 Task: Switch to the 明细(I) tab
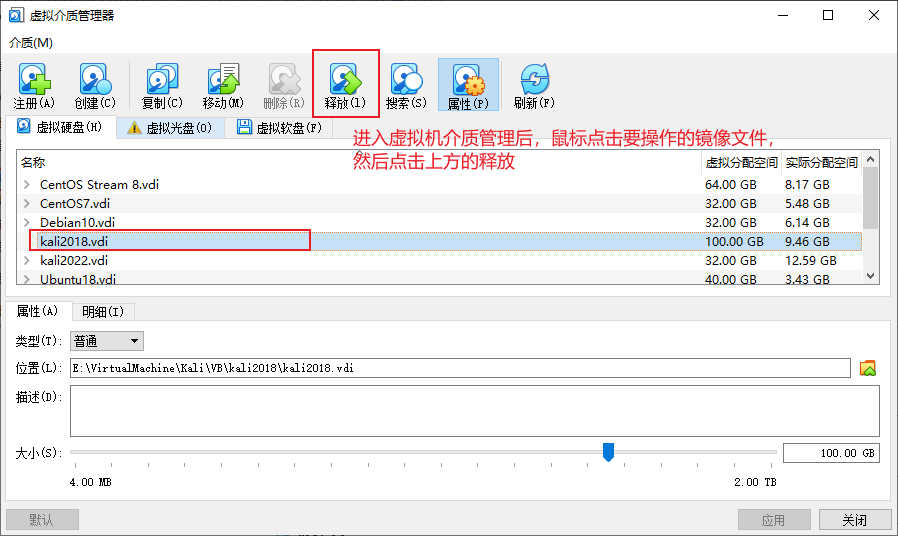coord(103,312)
